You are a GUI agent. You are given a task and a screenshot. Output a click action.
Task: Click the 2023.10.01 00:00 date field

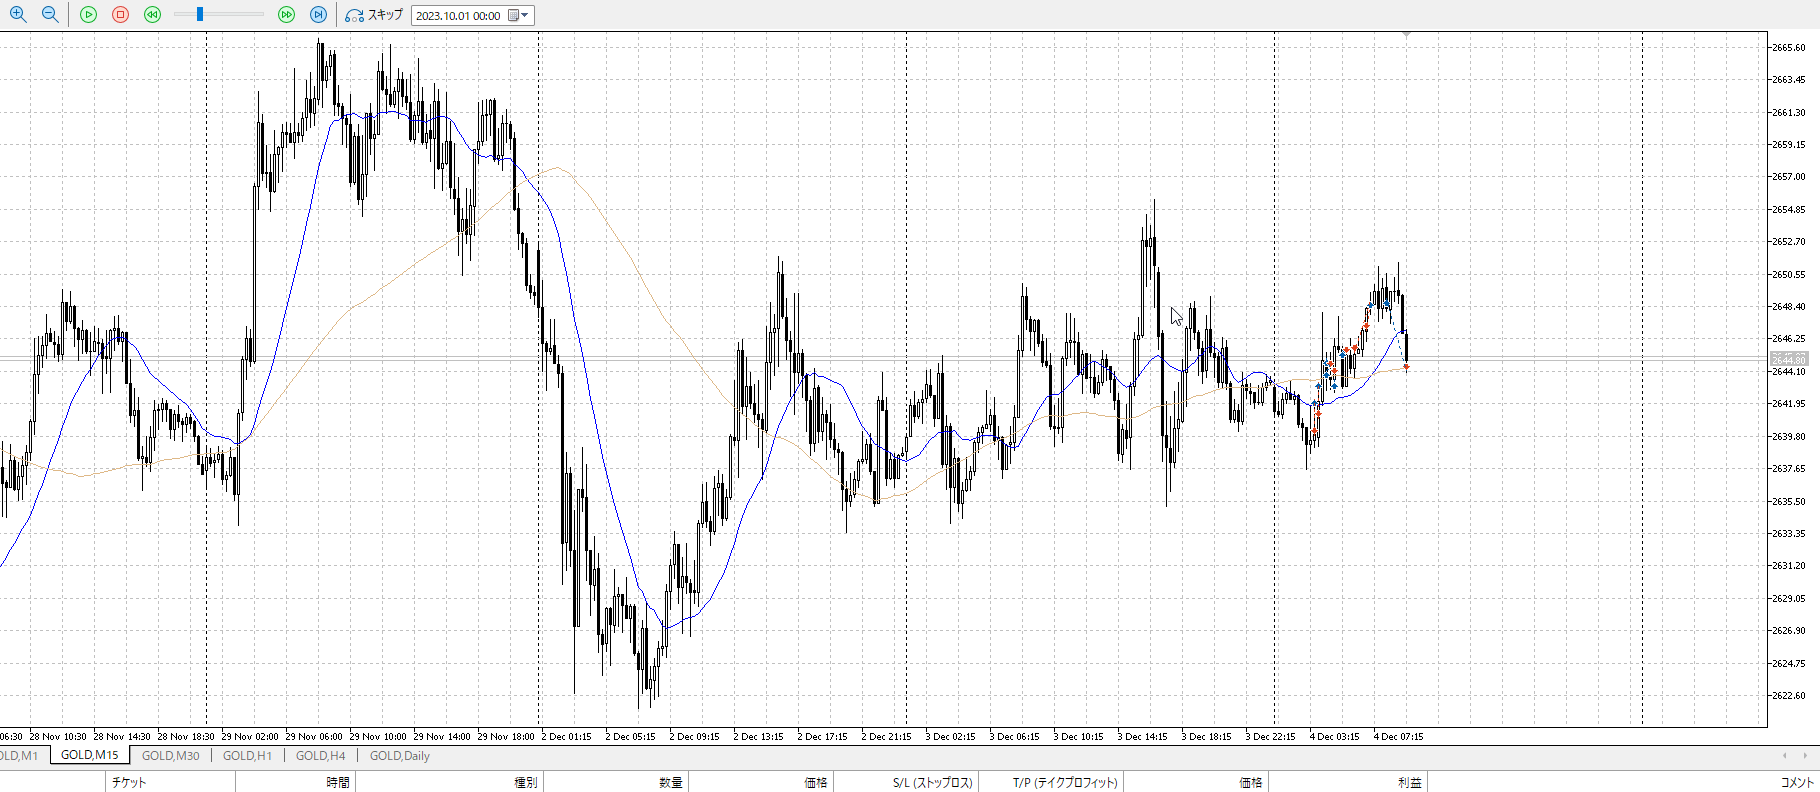[x=459, y=16]
